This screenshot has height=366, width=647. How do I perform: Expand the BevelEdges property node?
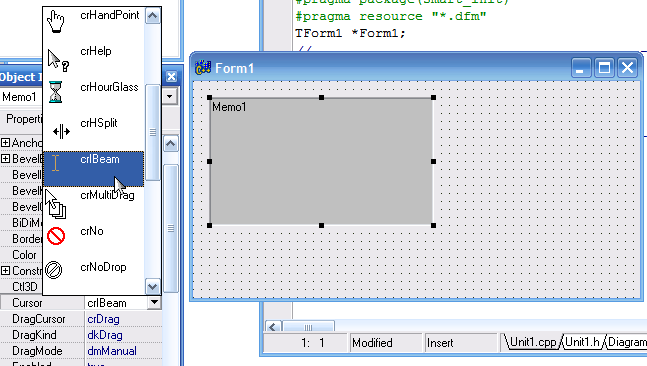(5, 158)
